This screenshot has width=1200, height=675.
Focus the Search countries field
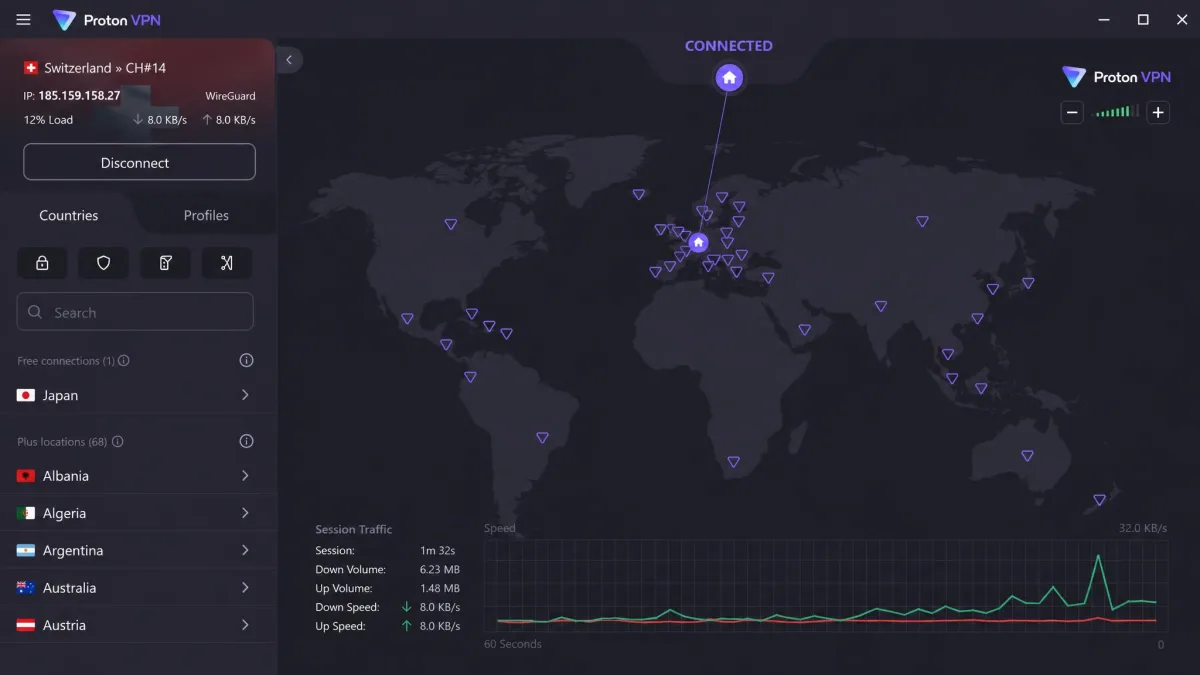pyautogui.click(x=135, y=312)
